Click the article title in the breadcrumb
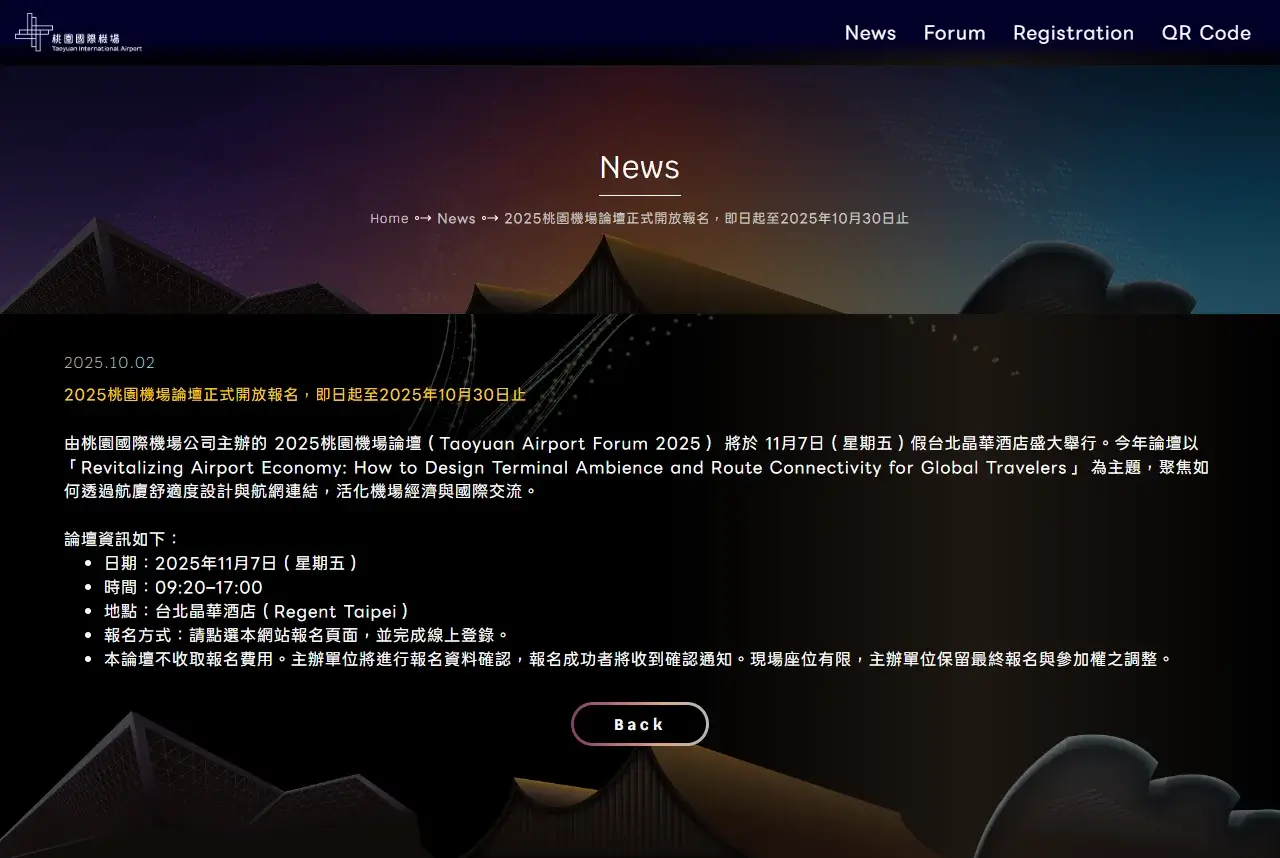Image resolution: width=1280 pixels, height=858 pixels. (706, 218)
